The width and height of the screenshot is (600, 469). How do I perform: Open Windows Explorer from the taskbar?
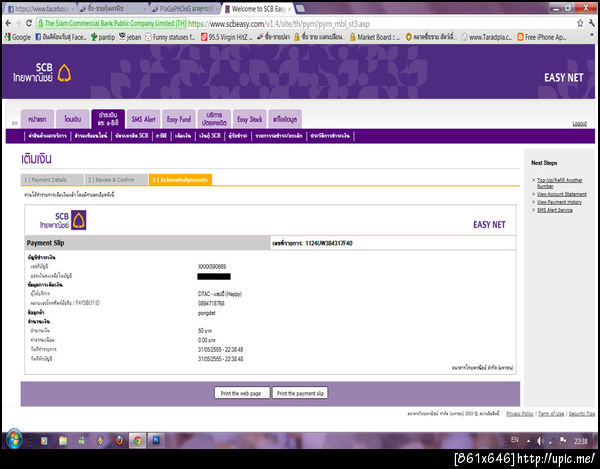point(63,441)
